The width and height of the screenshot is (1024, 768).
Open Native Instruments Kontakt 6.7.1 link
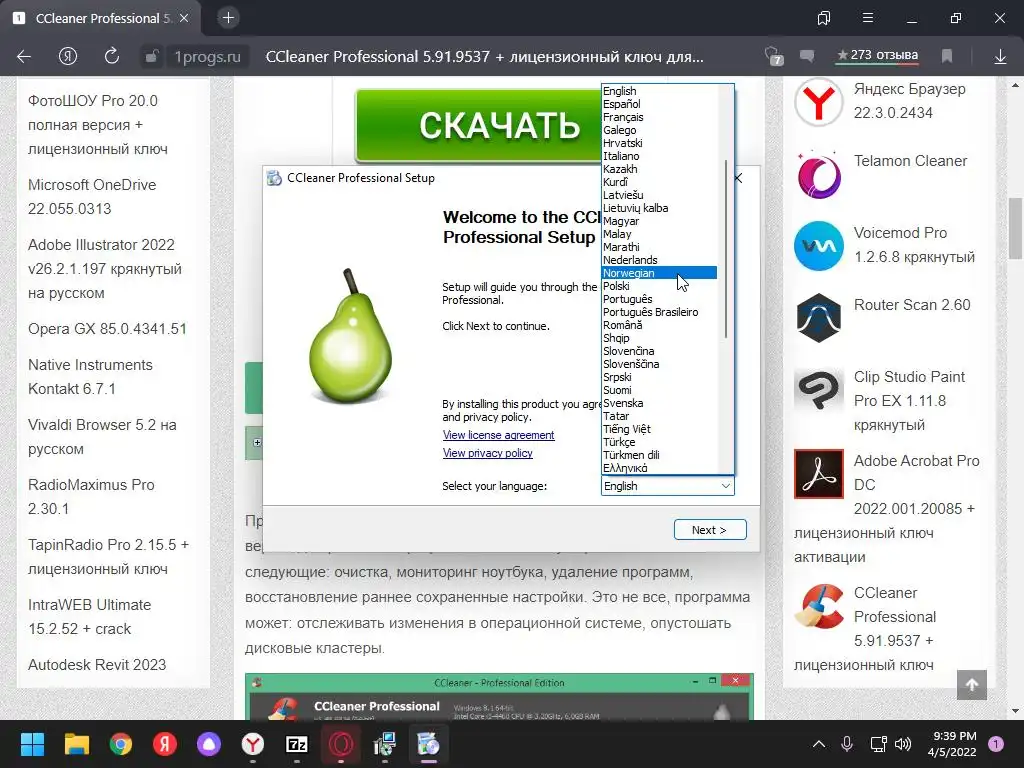pyautogui.click(x=90, y=377)
